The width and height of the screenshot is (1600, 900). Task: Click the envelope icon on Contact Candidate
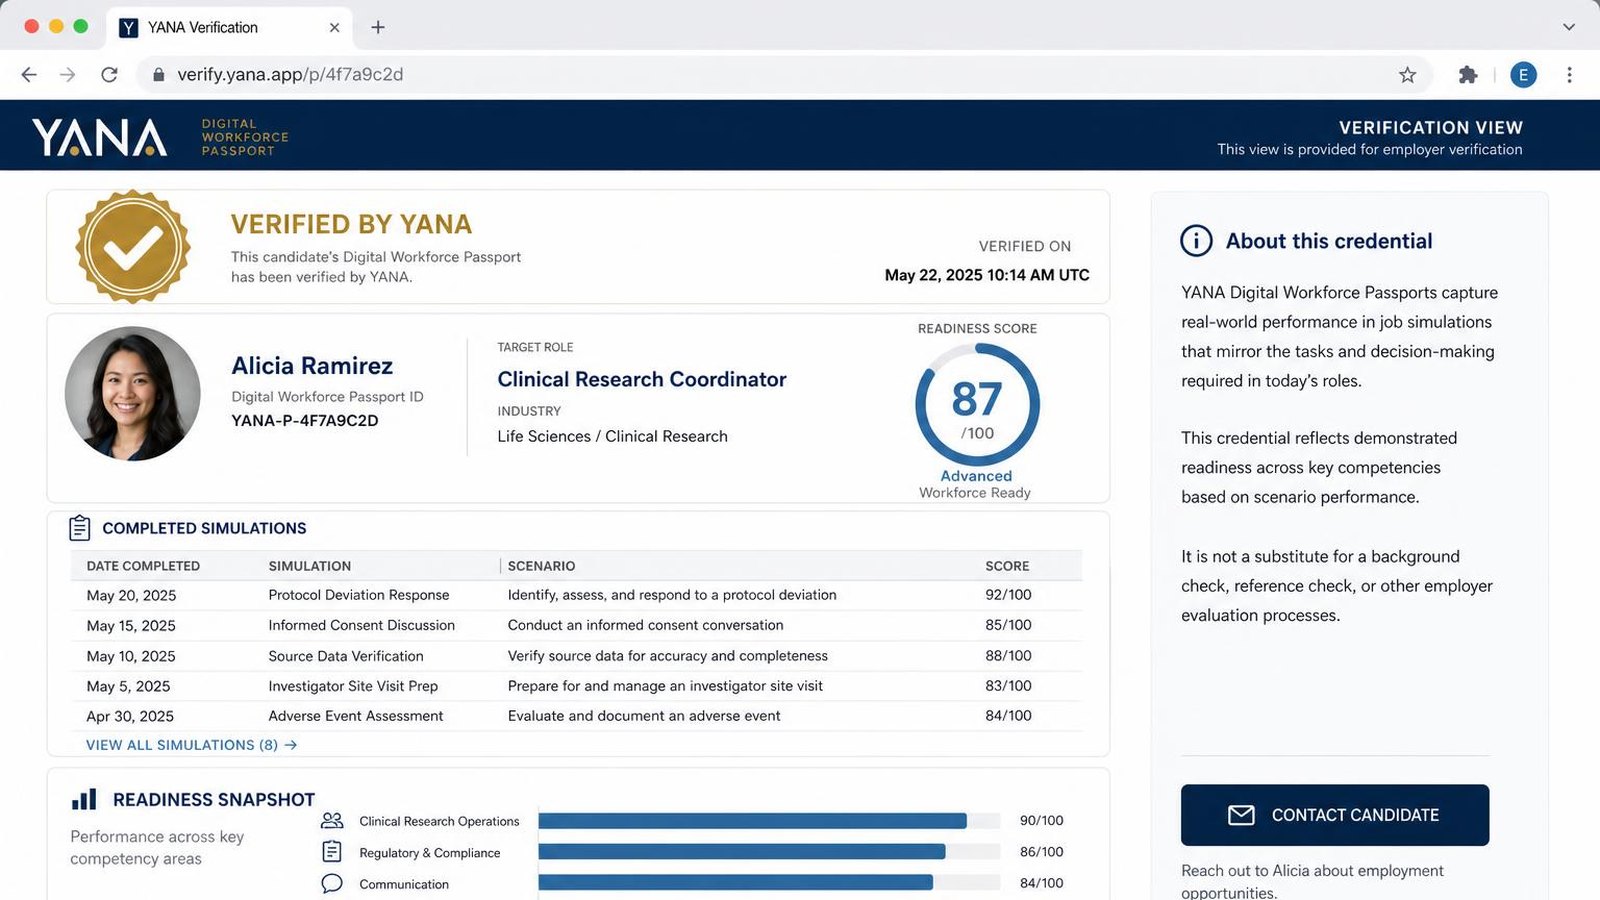pos(1241,815)
